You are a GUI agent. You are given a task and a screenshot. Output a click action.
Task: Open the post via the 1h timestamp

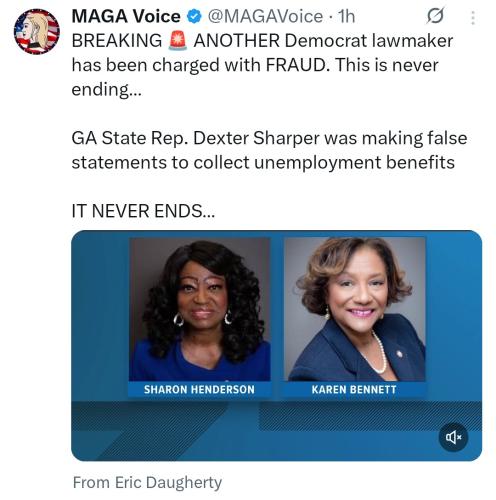[x=346, y=16]
